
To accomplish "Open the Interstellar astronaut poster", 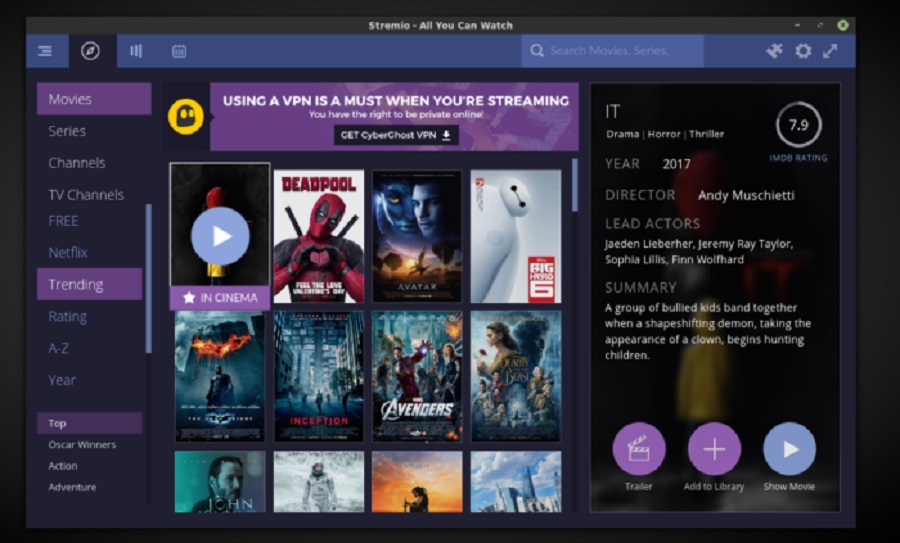I will point(319,482).
